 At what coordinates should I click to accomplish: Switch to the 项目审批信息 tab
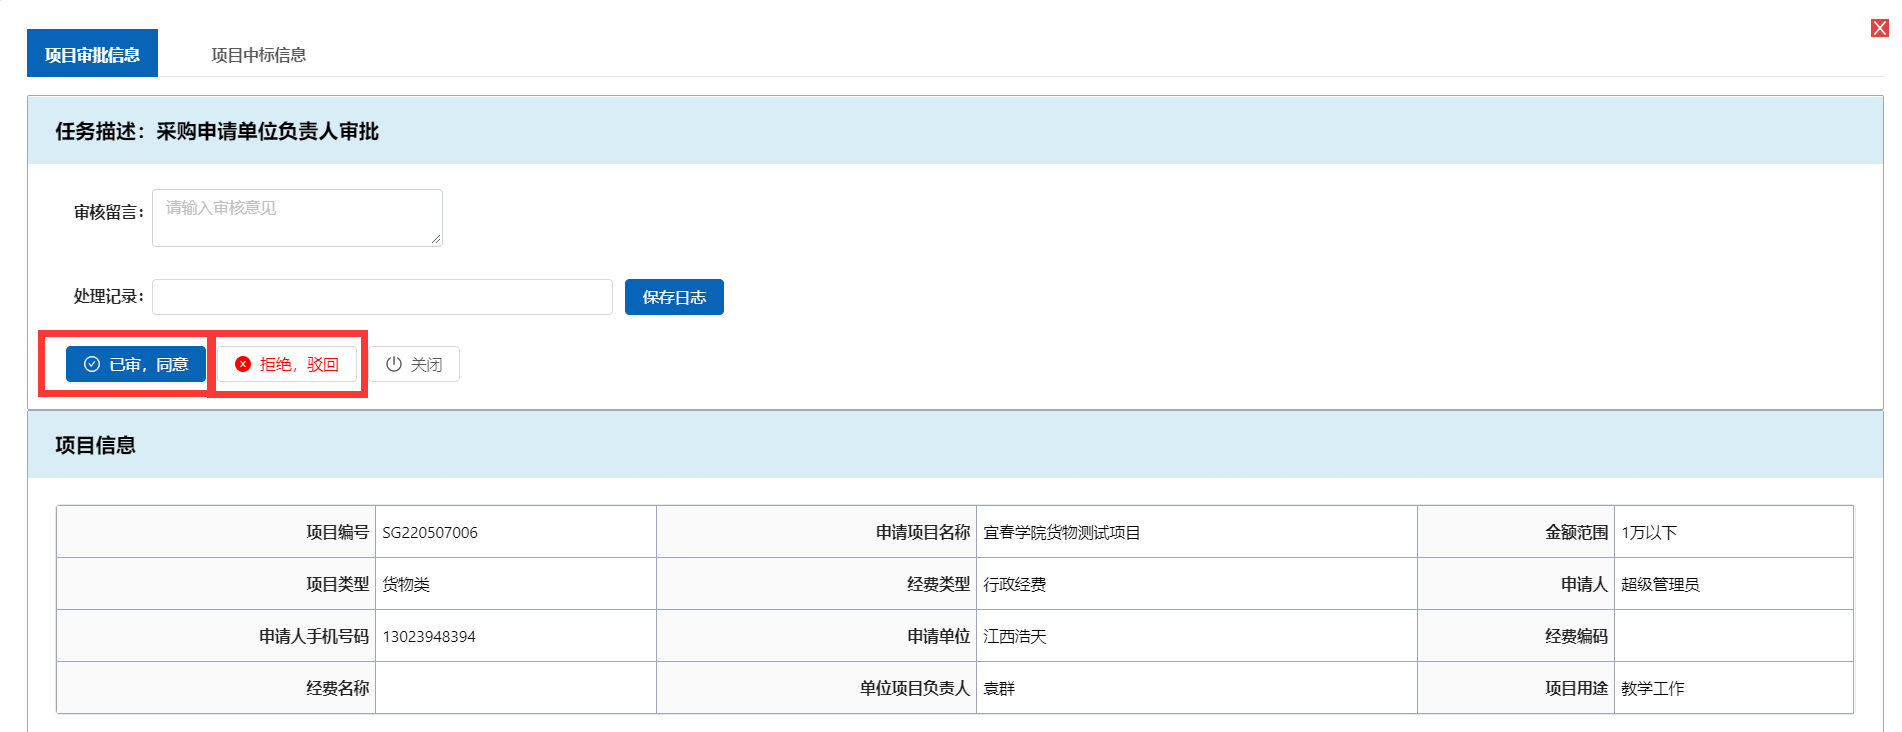point(92,54)
